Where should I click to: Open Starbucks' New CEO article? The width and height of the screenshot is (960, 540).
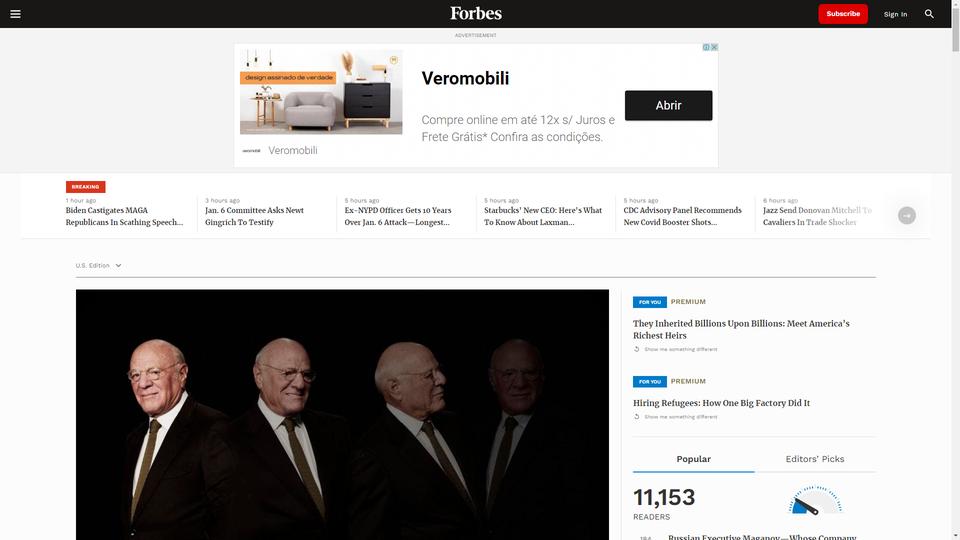pos(543,216)
